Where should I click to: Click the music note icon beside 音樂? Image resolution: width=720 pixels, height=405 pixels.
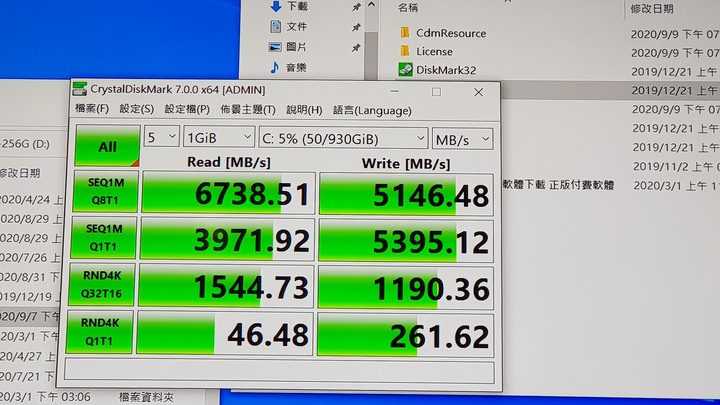click(274, 68)
